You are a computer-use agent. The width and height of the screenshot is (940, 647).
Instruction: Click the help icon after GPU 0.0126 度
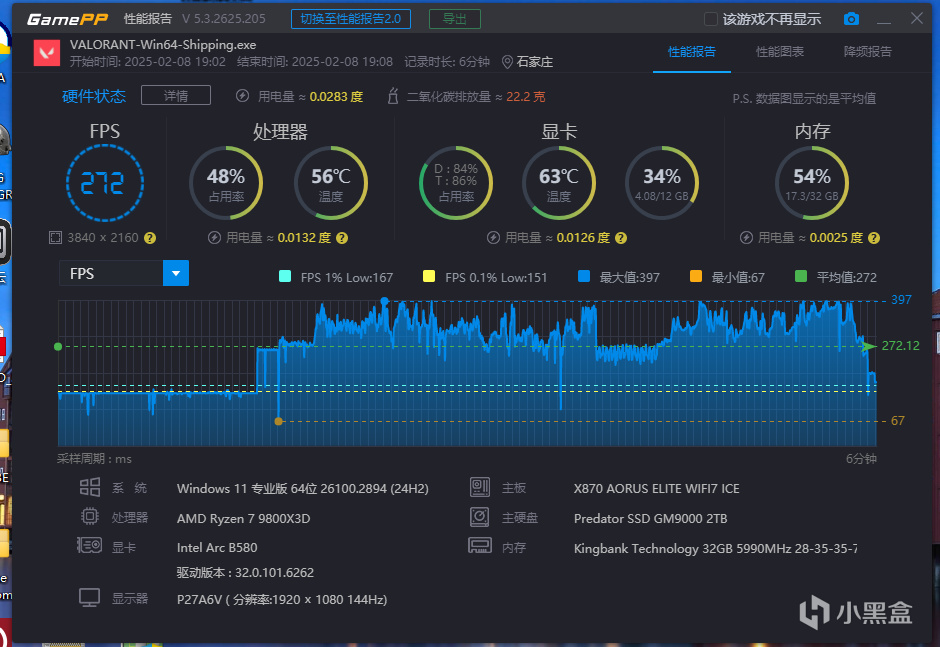[621, 238]
